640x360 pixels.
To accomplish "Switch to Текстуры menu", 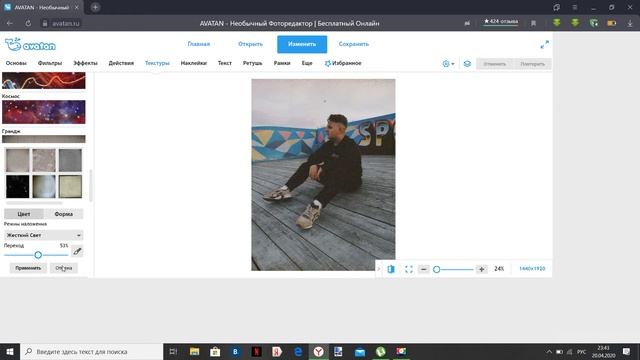I will pos(157,63).
